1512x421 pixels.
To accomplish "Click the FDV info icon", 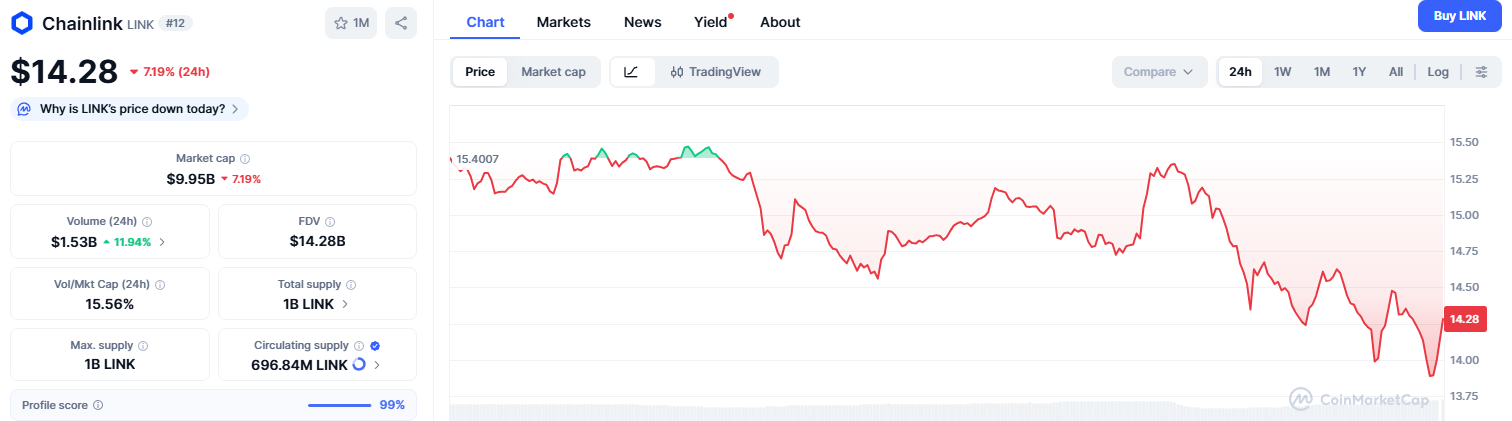I will click(x=330, y=222).
